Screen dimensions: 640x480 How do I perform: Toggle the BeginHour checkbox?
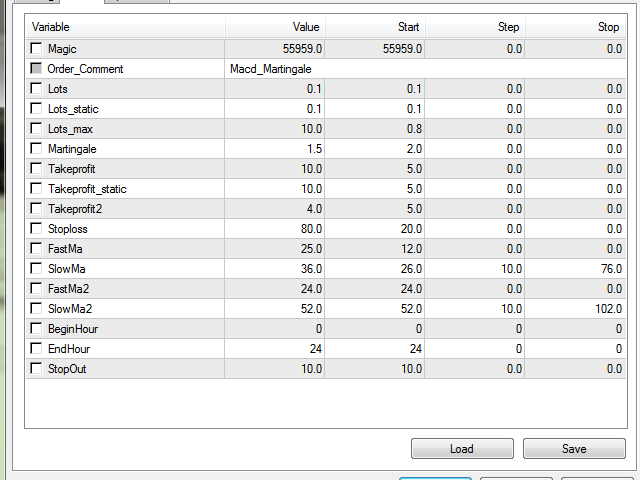36,328
